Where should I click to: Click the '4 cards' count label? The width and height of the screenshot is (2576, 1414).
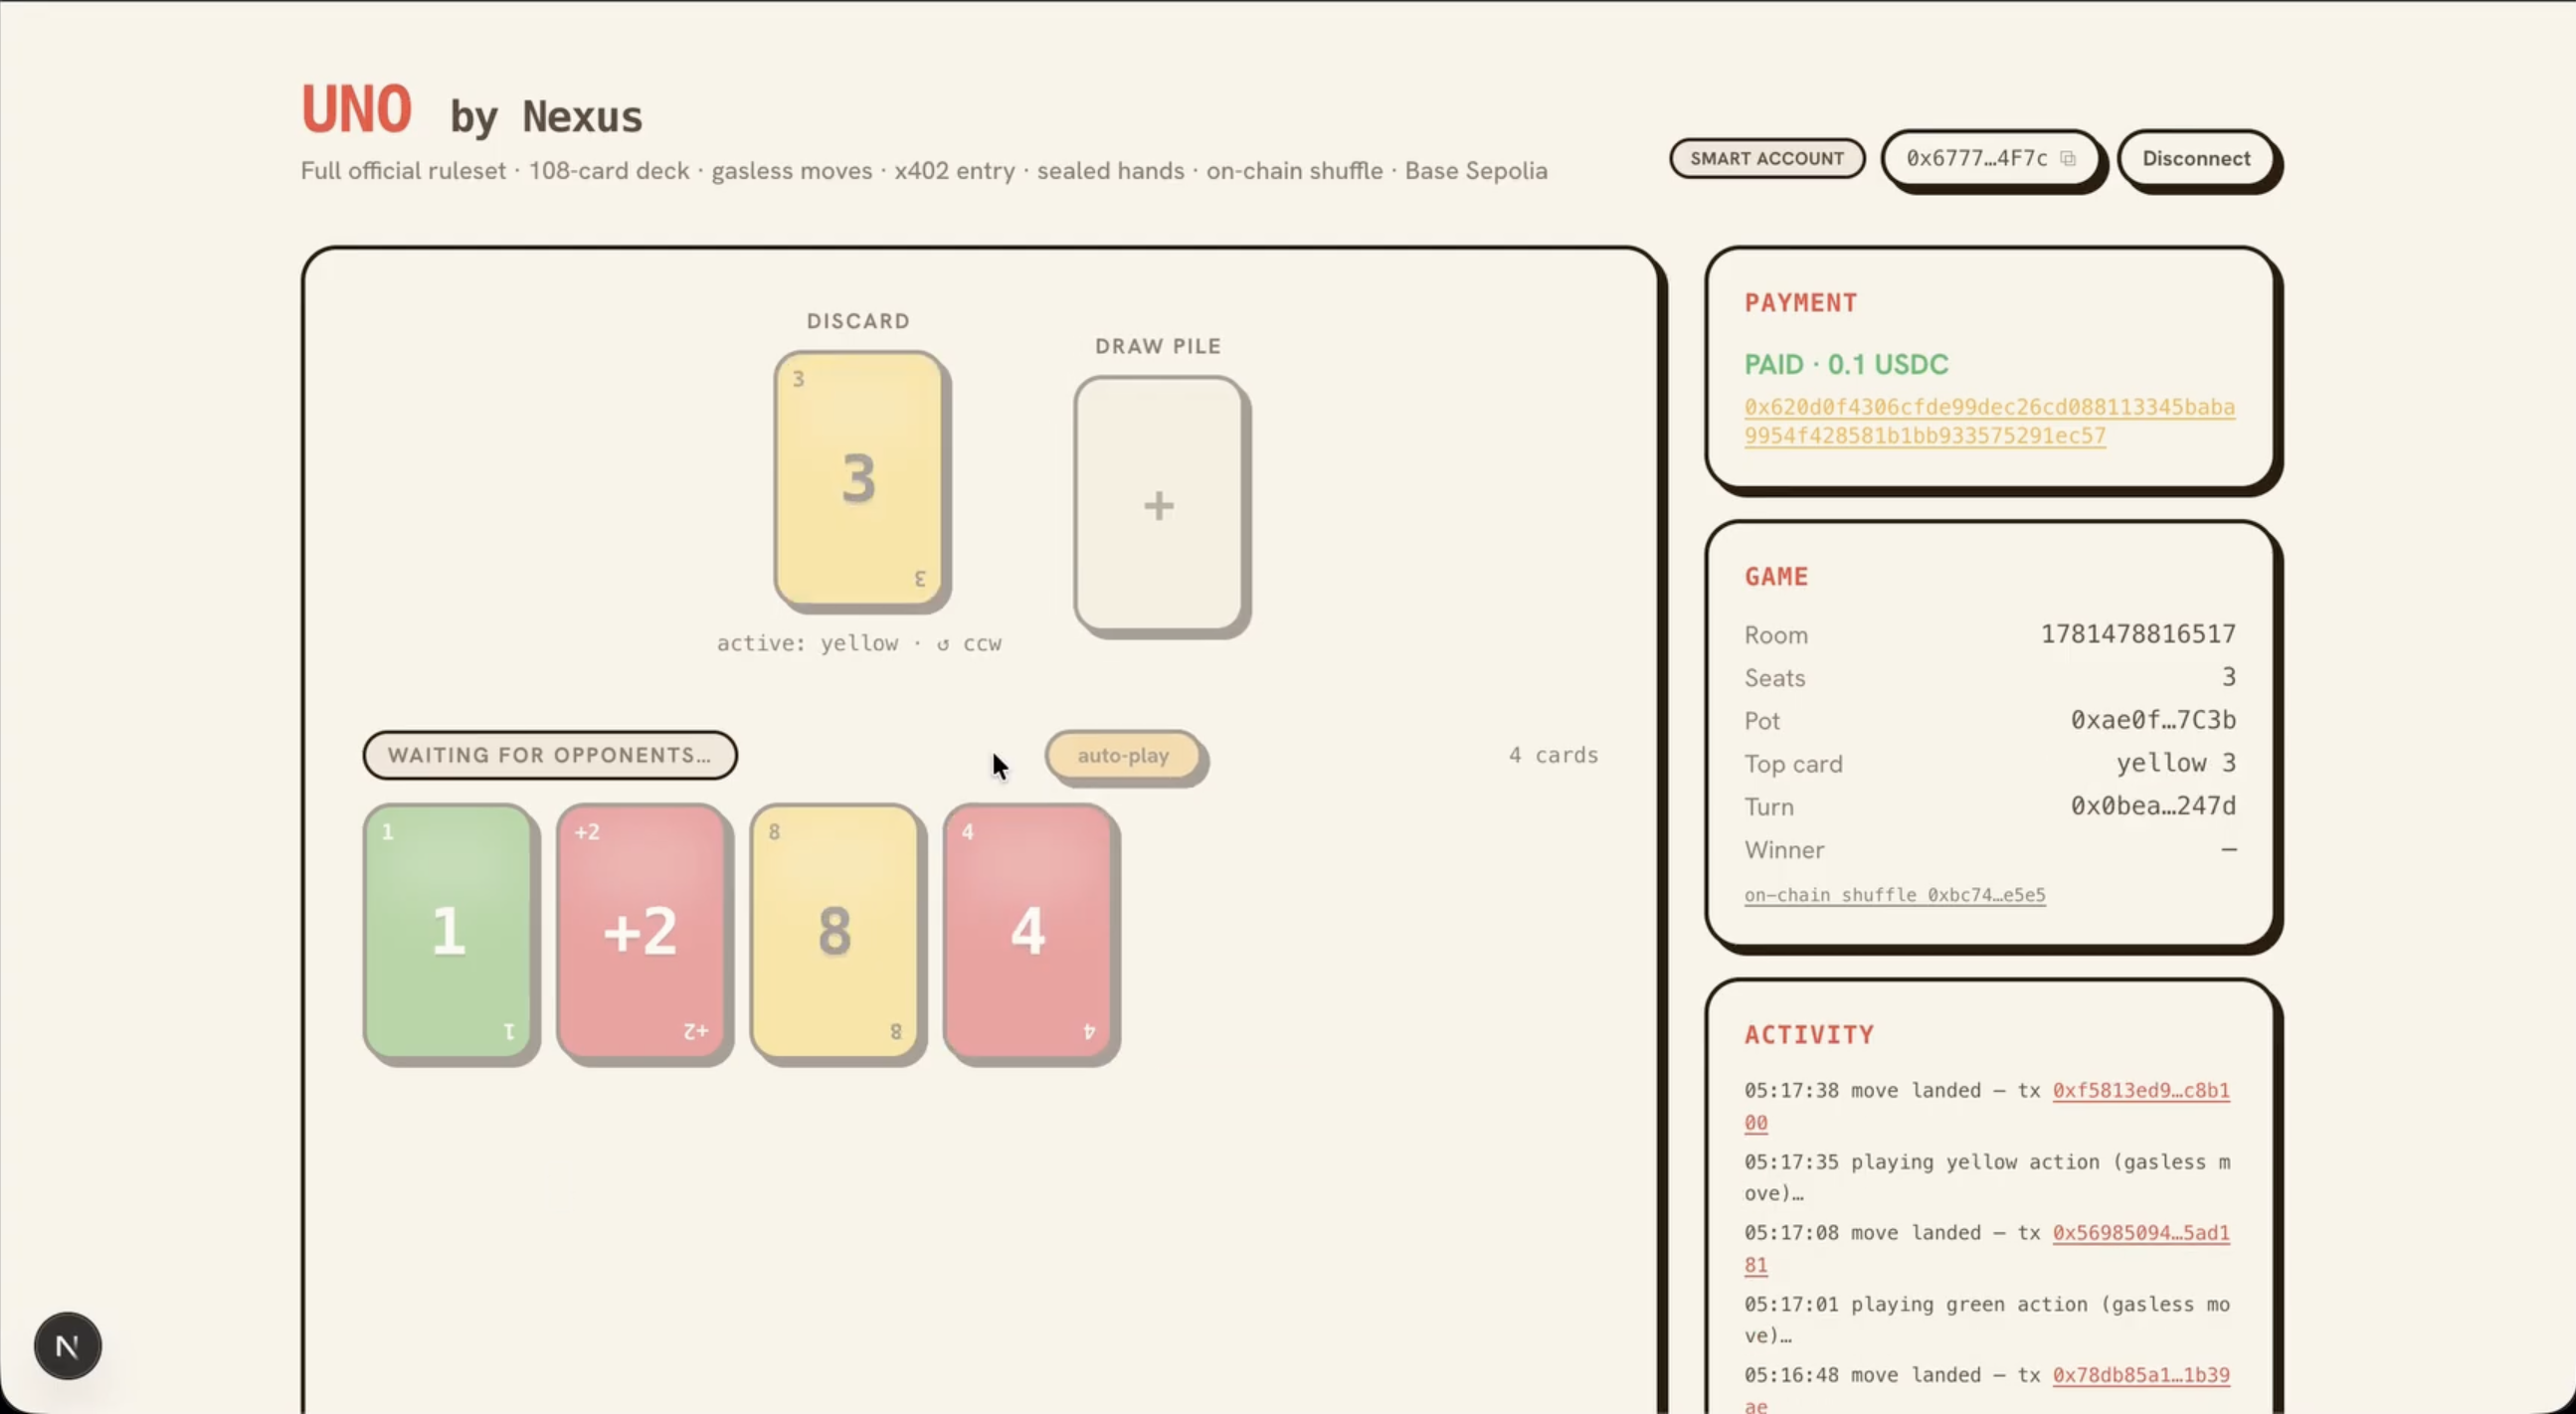click(1553, 755)
